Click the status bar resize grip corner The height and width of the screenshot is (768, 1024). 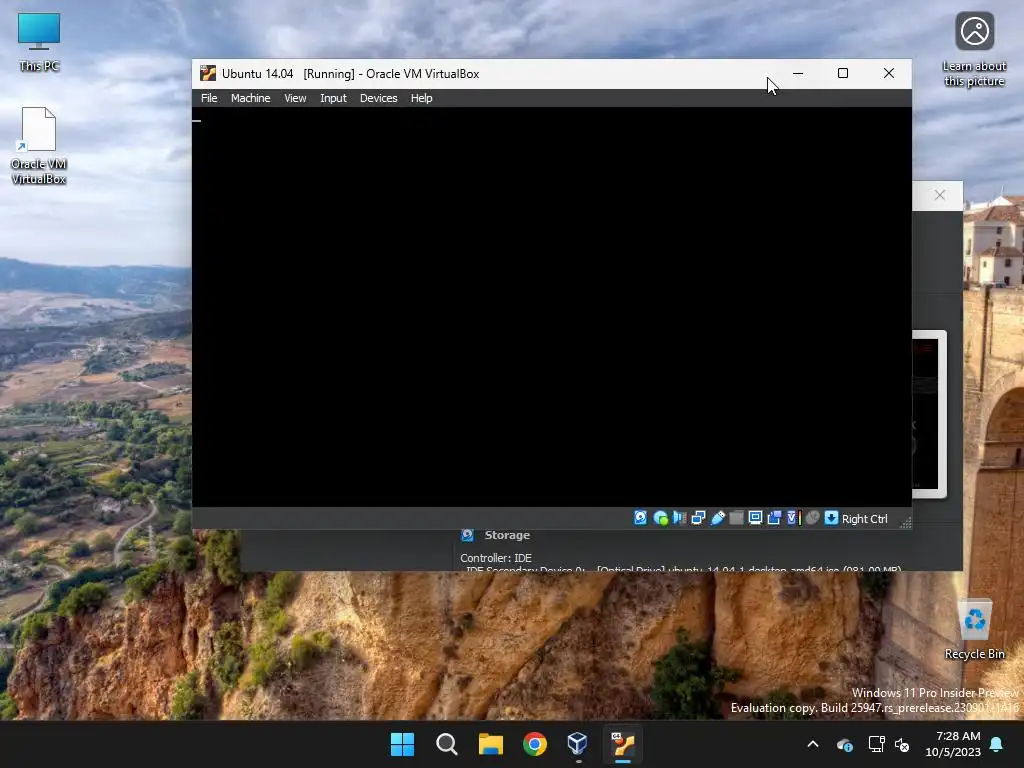[x=905, y=522]
